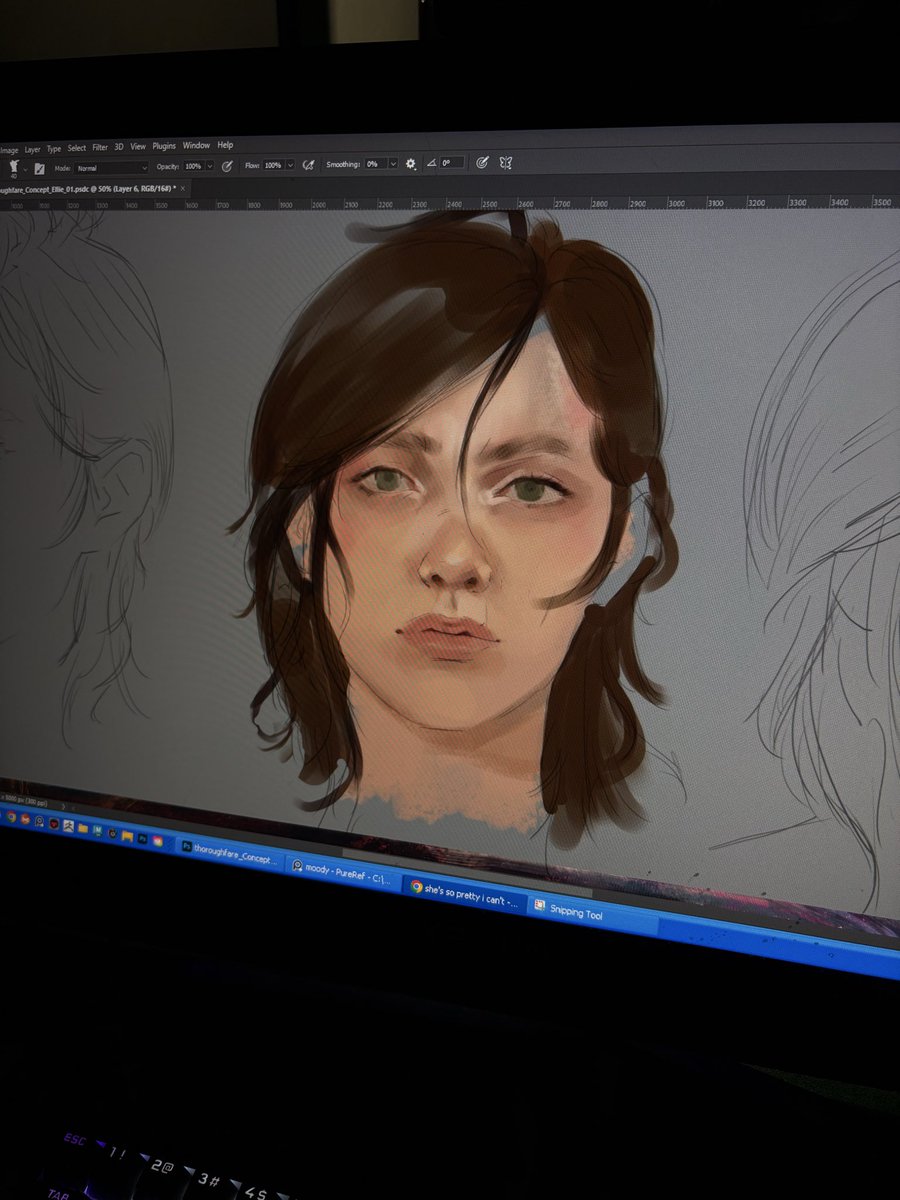
Task: Open the View menu
Action: (138, 146)
